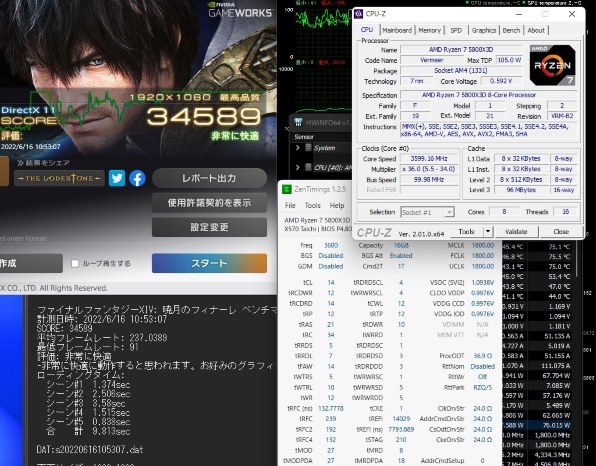
Task: Click HWiNFO64 window title icon
Action: pos(298,122)
